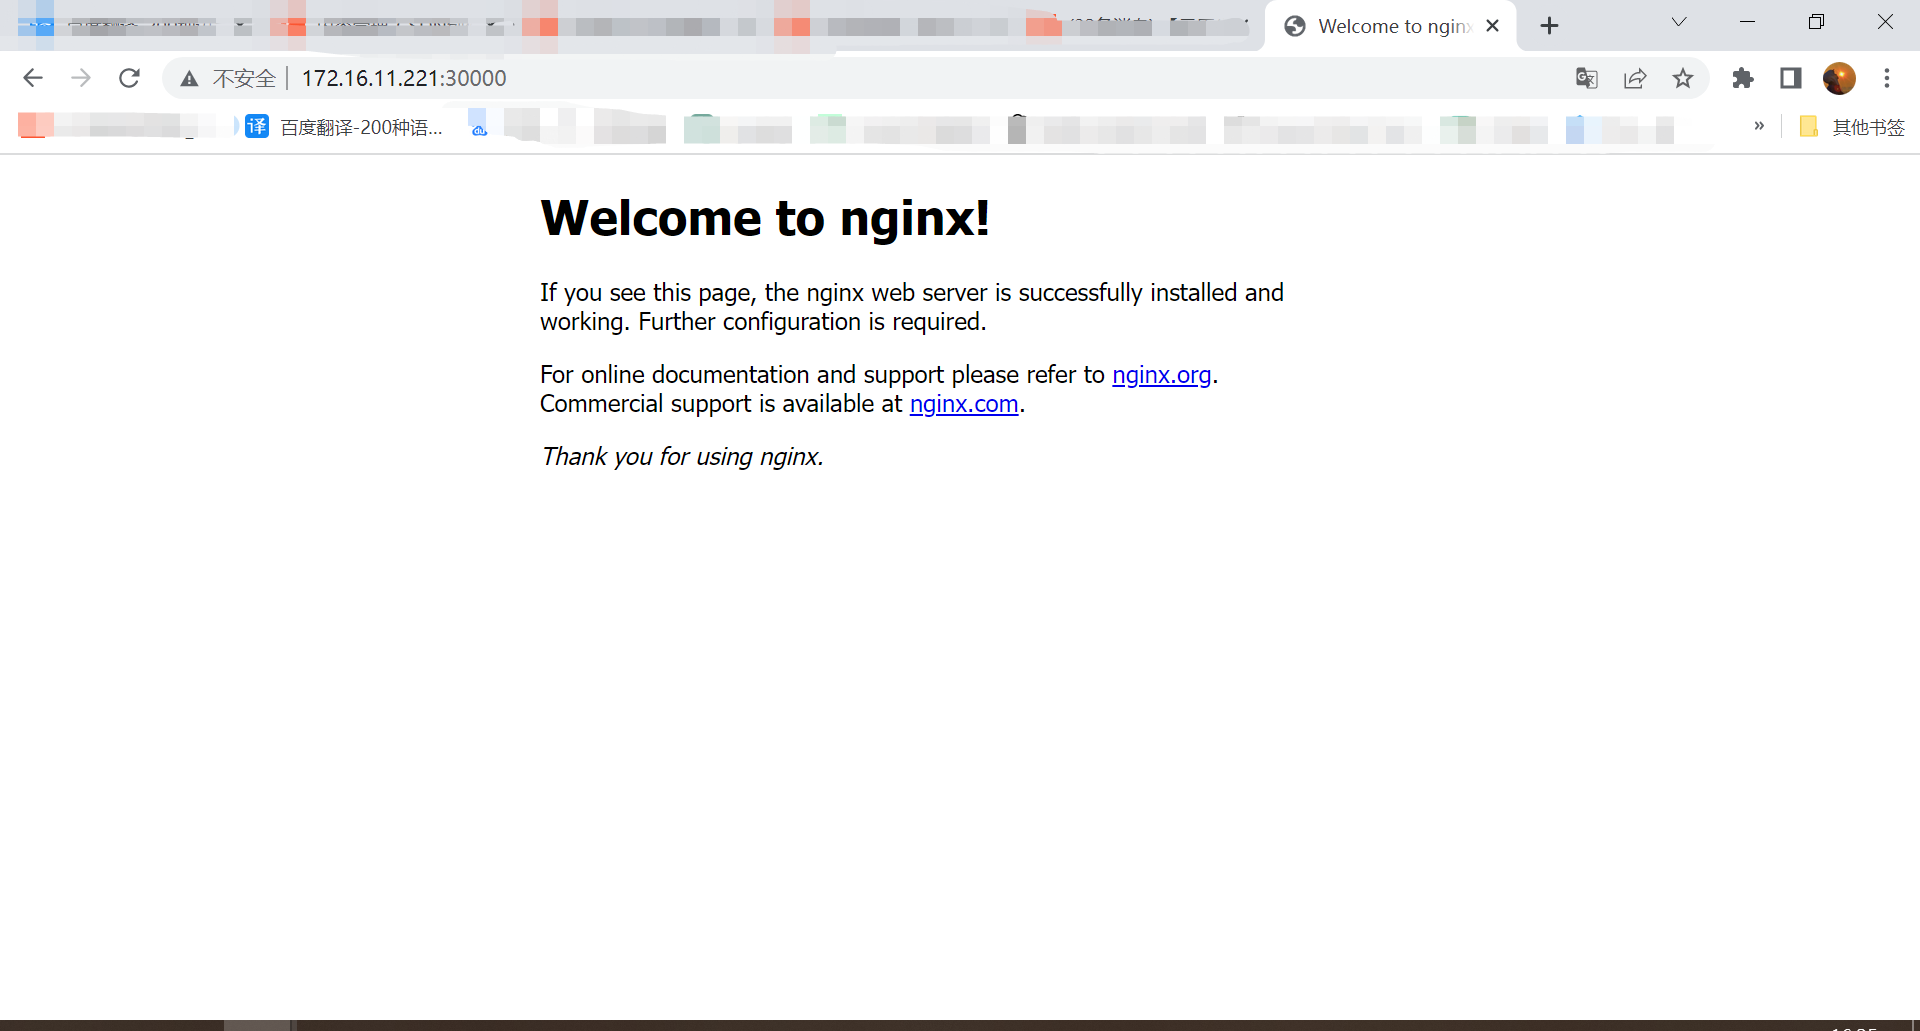Open the Extensions puzzle menu

pyautogui.click(x=1743, y=78)
